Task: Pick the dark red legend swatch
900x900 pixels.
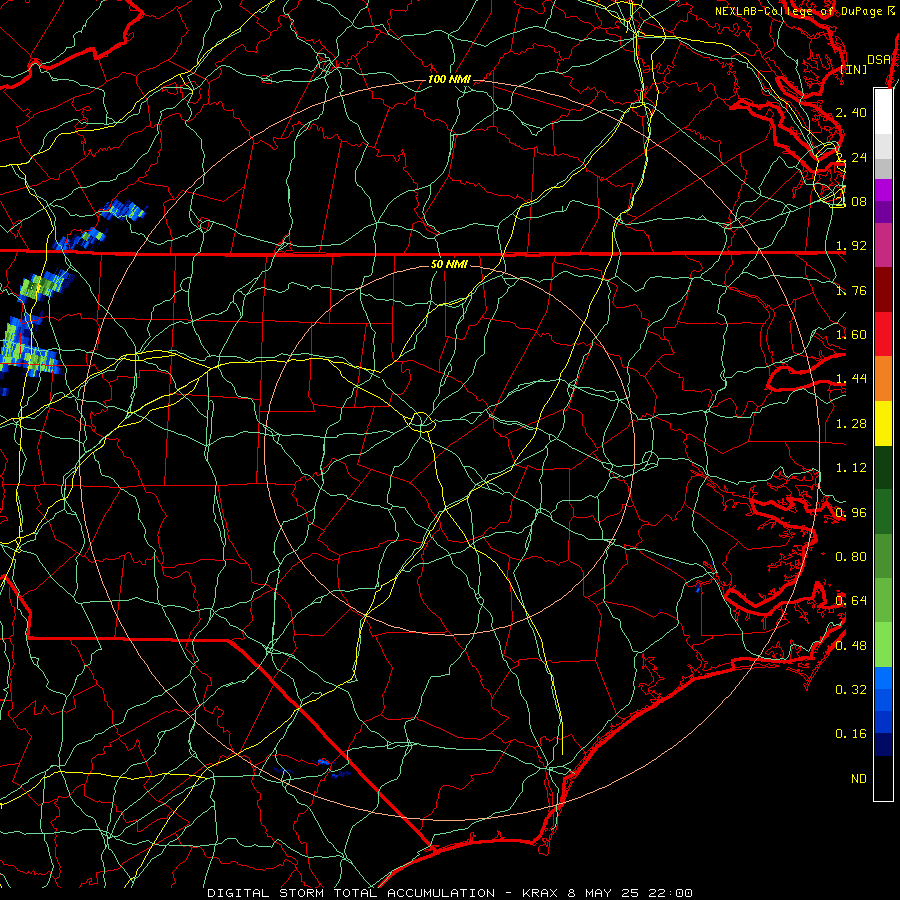Action: click(x=883, y=290)
